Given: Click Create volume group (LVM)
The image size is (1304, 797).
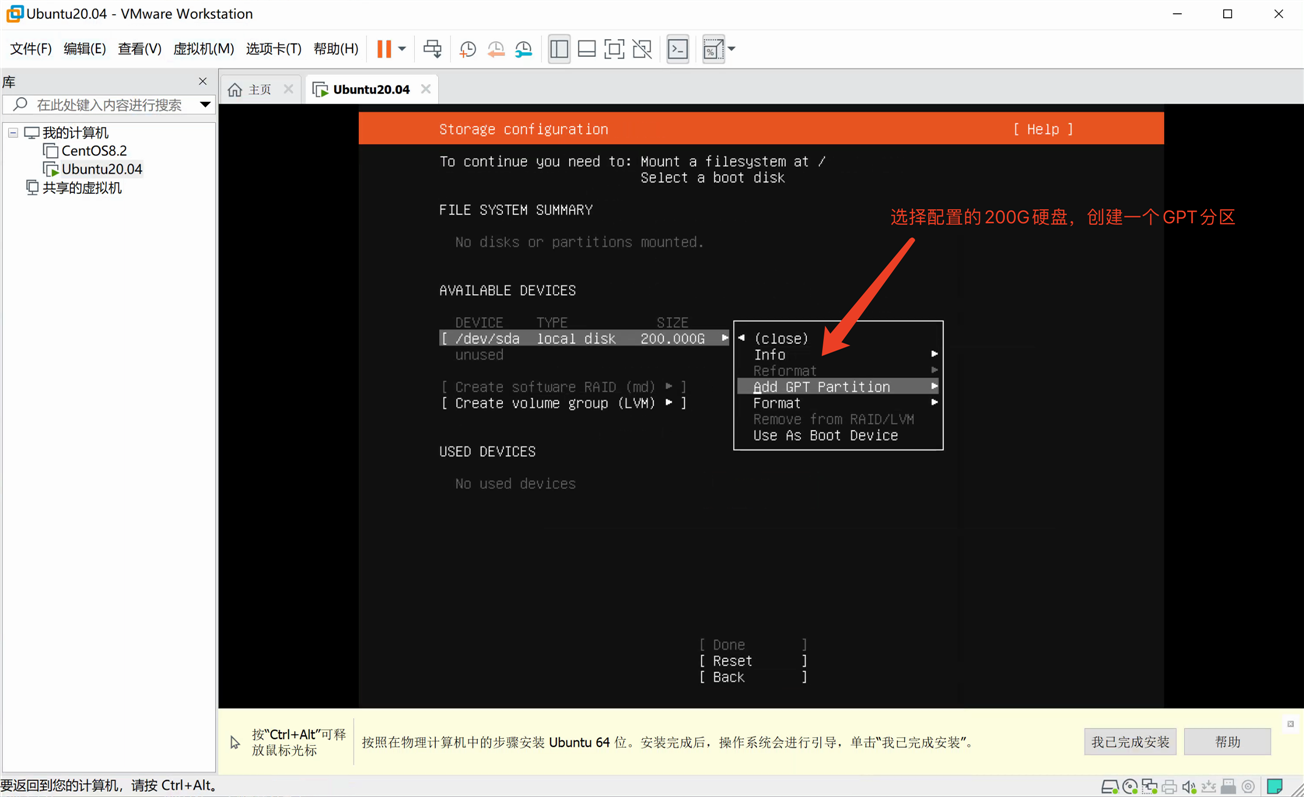Looking at the screenshot, I should tap(564, 403).
